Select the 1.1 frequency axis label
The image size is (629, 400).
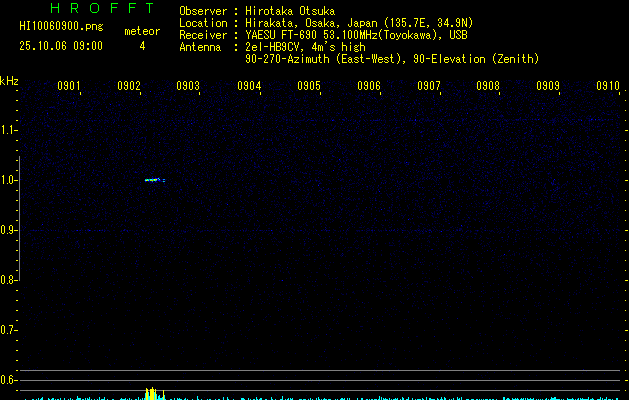click(x=10, y=130)
